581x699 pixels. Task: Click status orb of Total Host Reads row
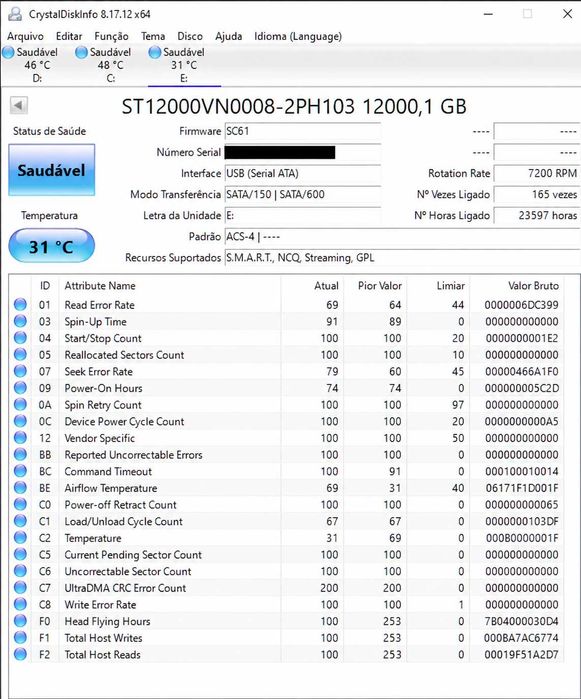point(20,654)
